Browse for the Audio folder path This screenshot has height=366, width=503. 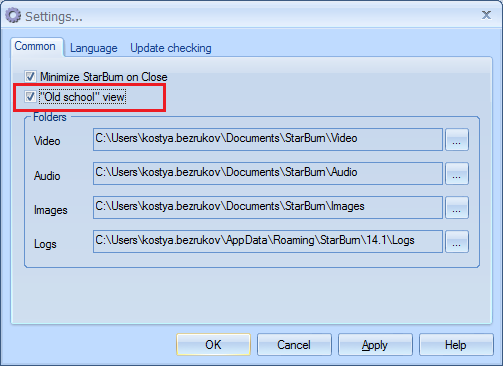457,174
